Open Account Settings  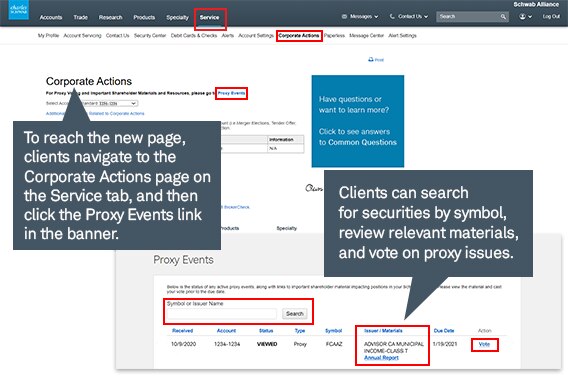[x=256, y=35]
